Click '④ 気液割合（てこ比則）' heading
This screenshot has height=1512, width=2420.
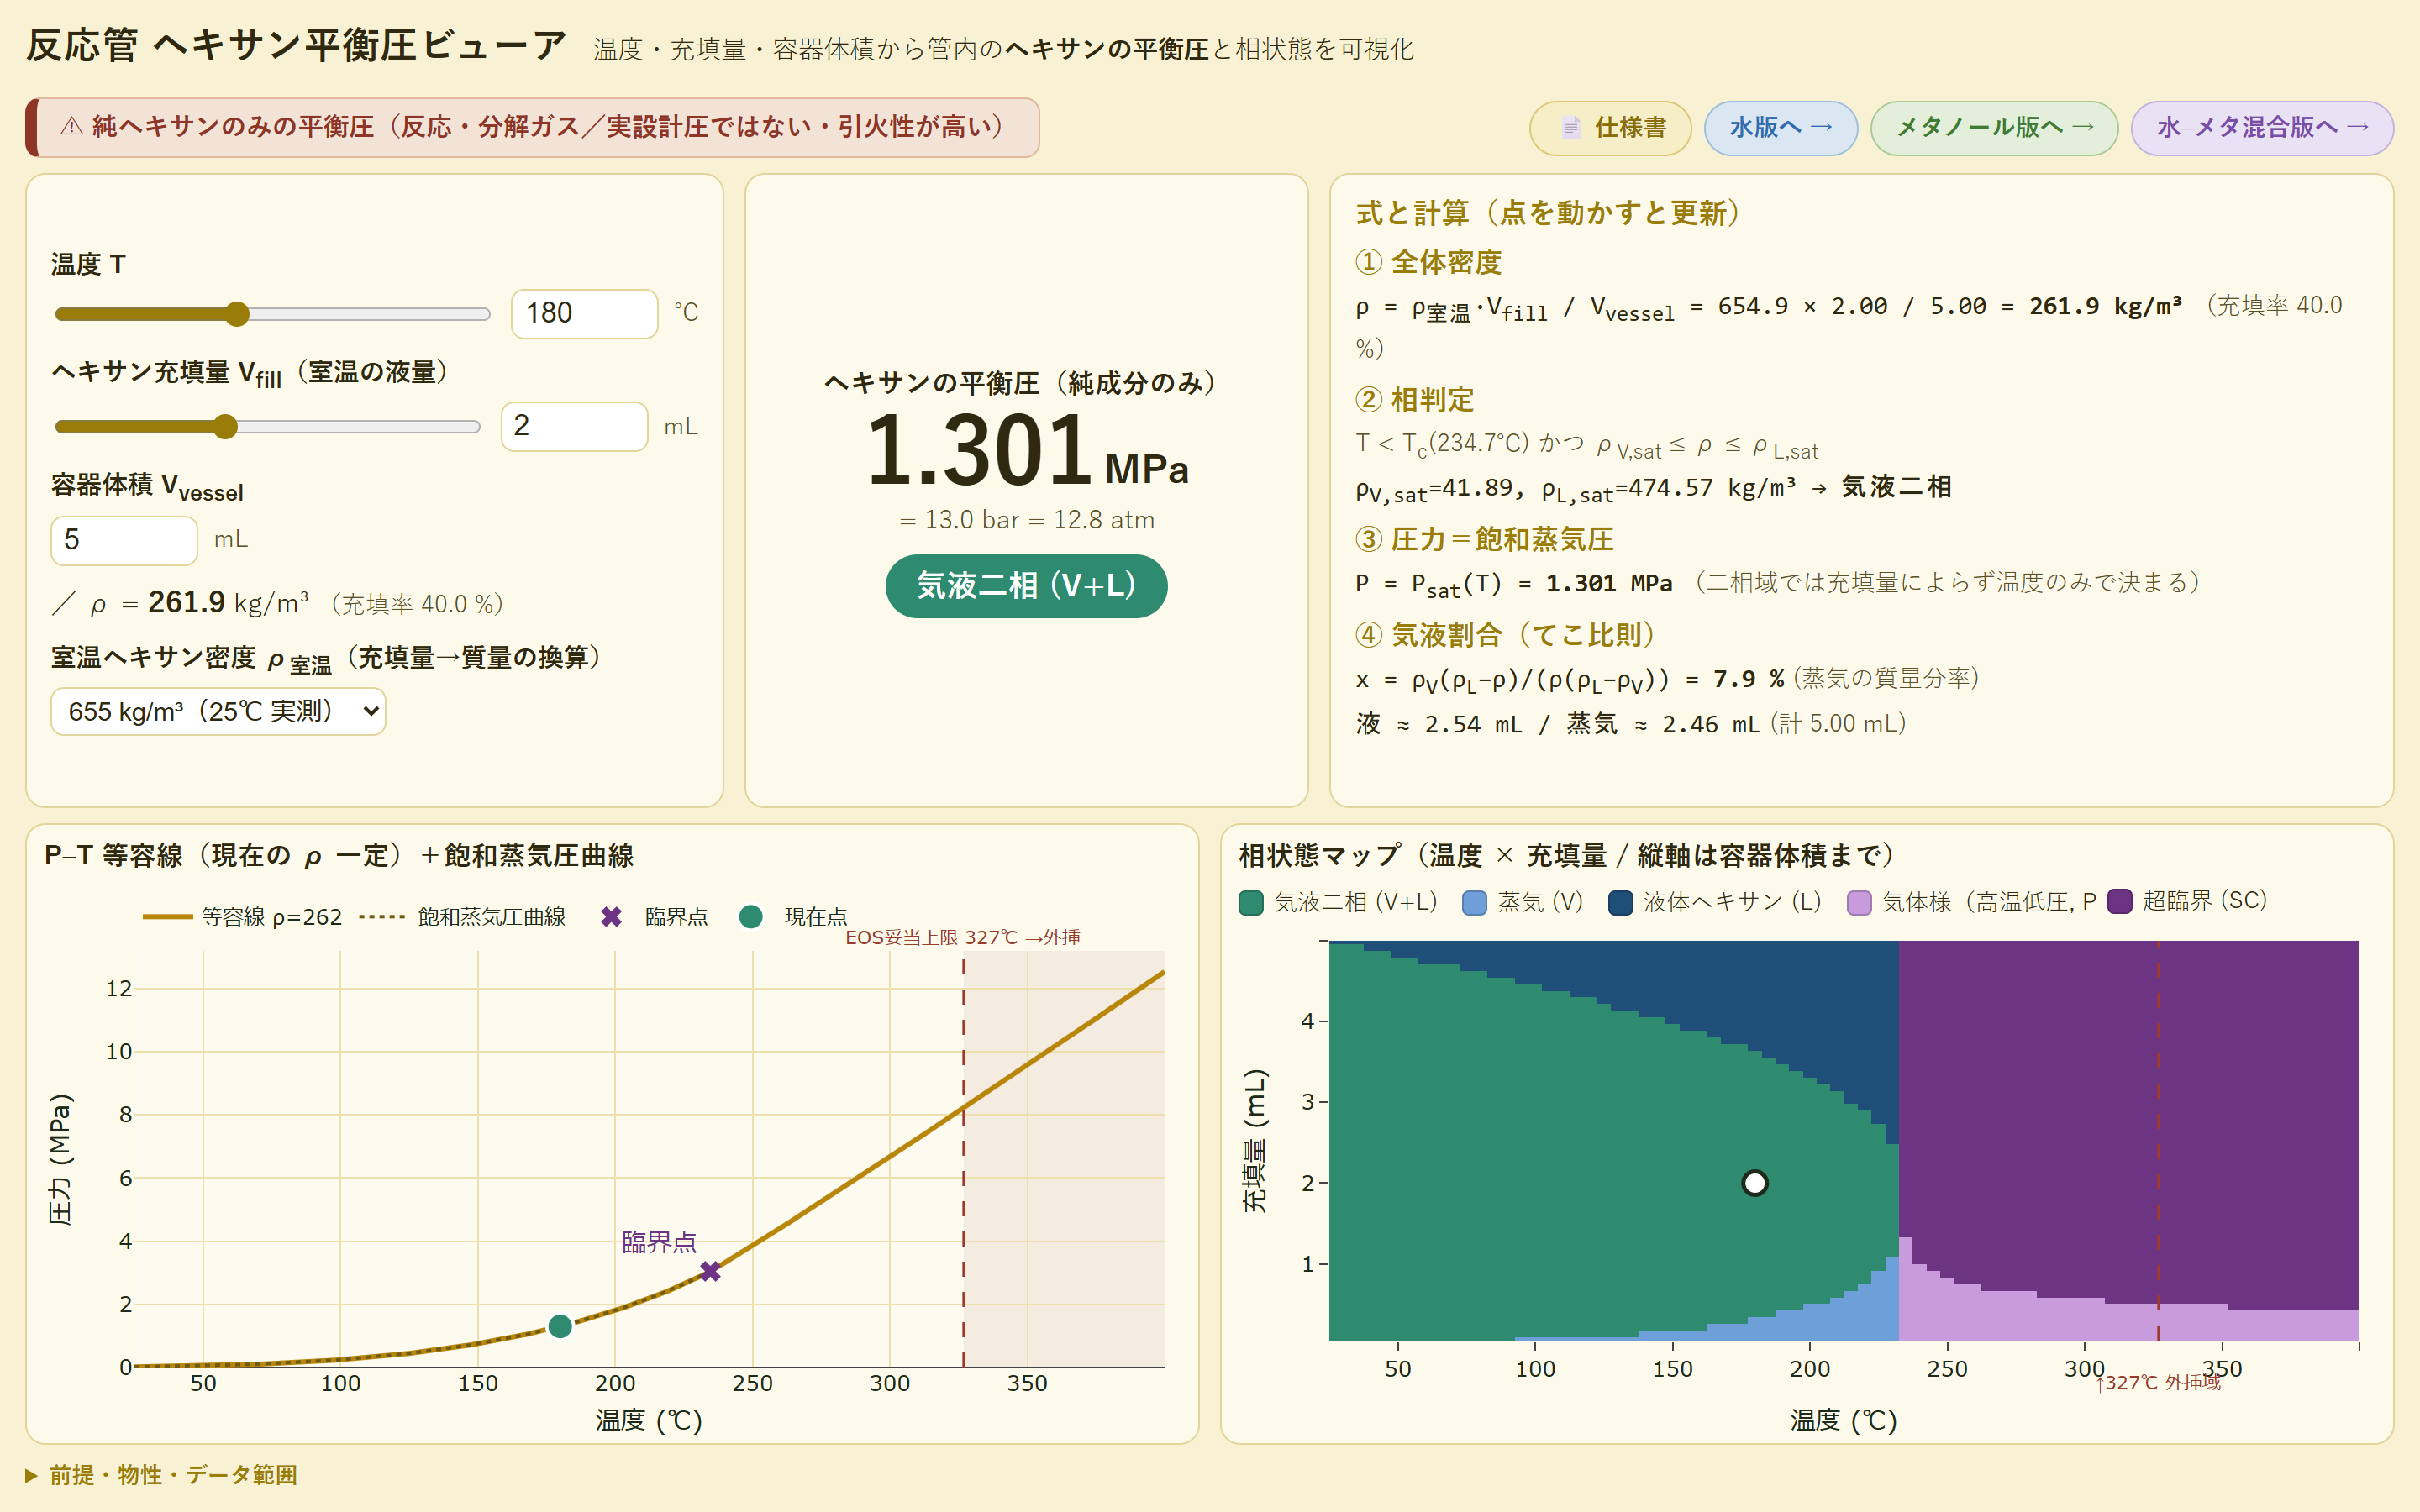tap(1506, 635)
